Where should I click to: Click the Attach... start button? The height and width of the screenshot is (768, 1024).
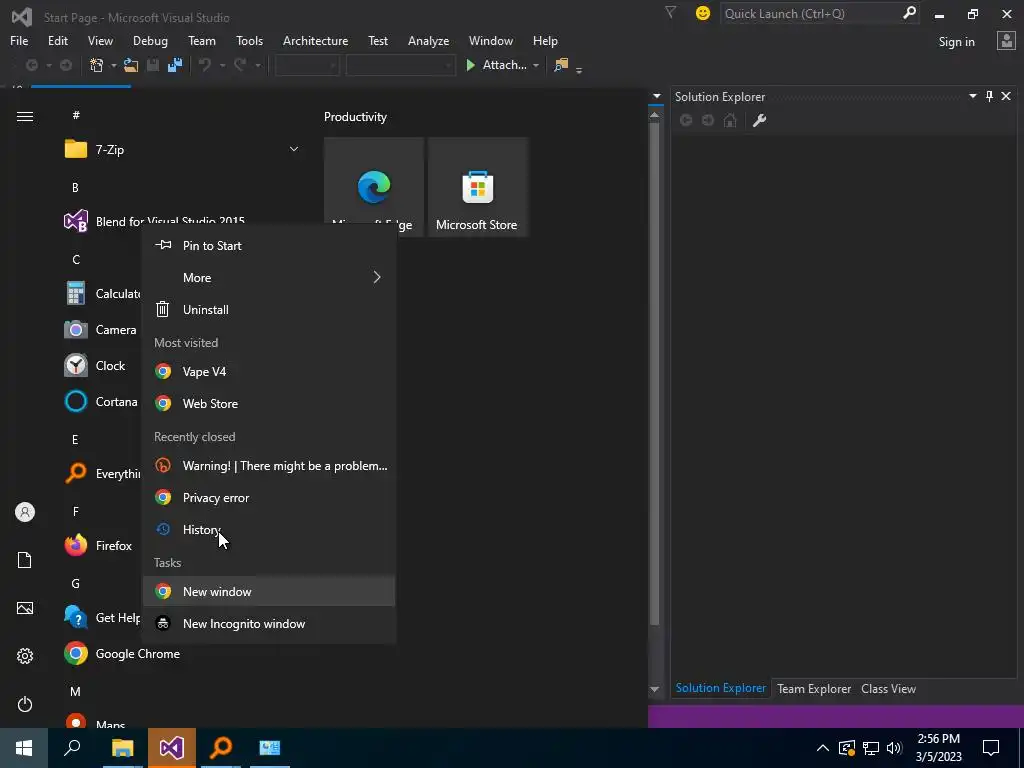[x=498, y=65]
